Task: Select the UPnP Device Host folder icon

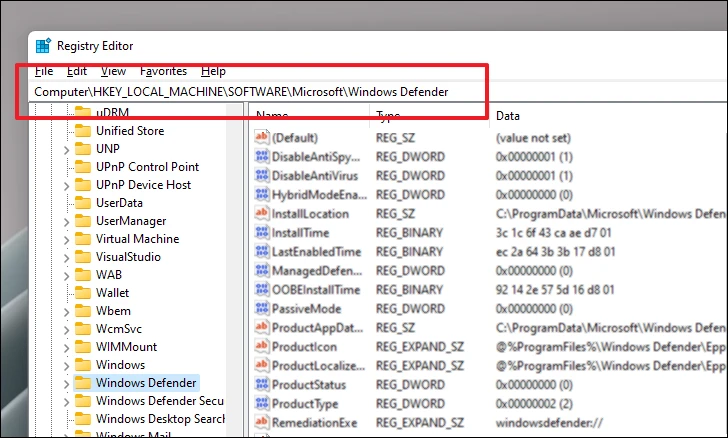Action: 83,185
